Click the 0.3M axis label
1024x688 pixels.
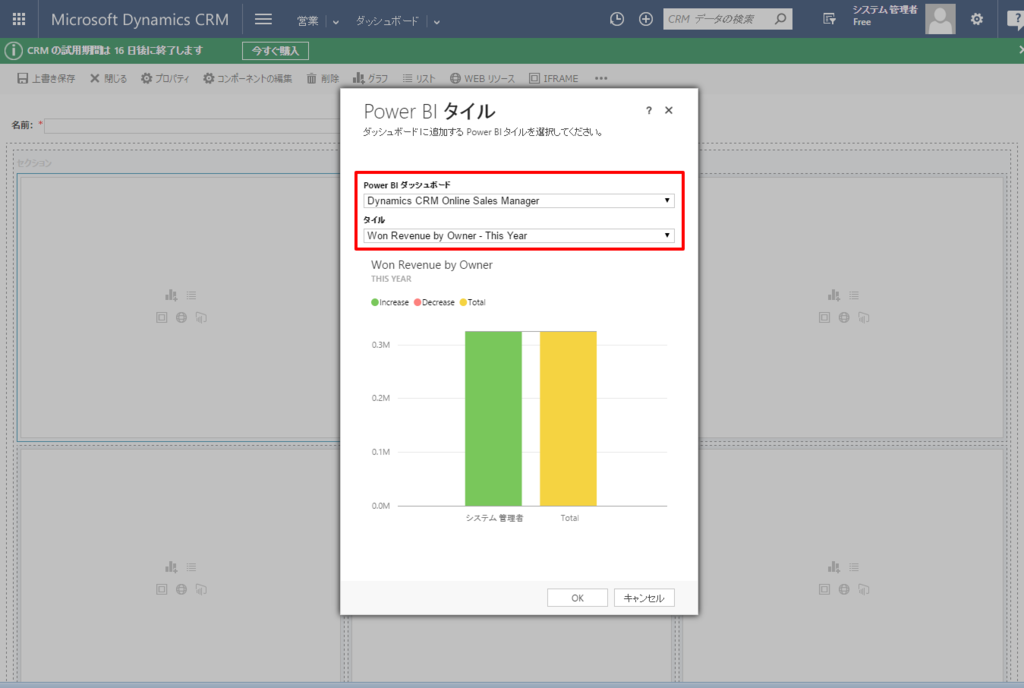[x=381, y=345]
